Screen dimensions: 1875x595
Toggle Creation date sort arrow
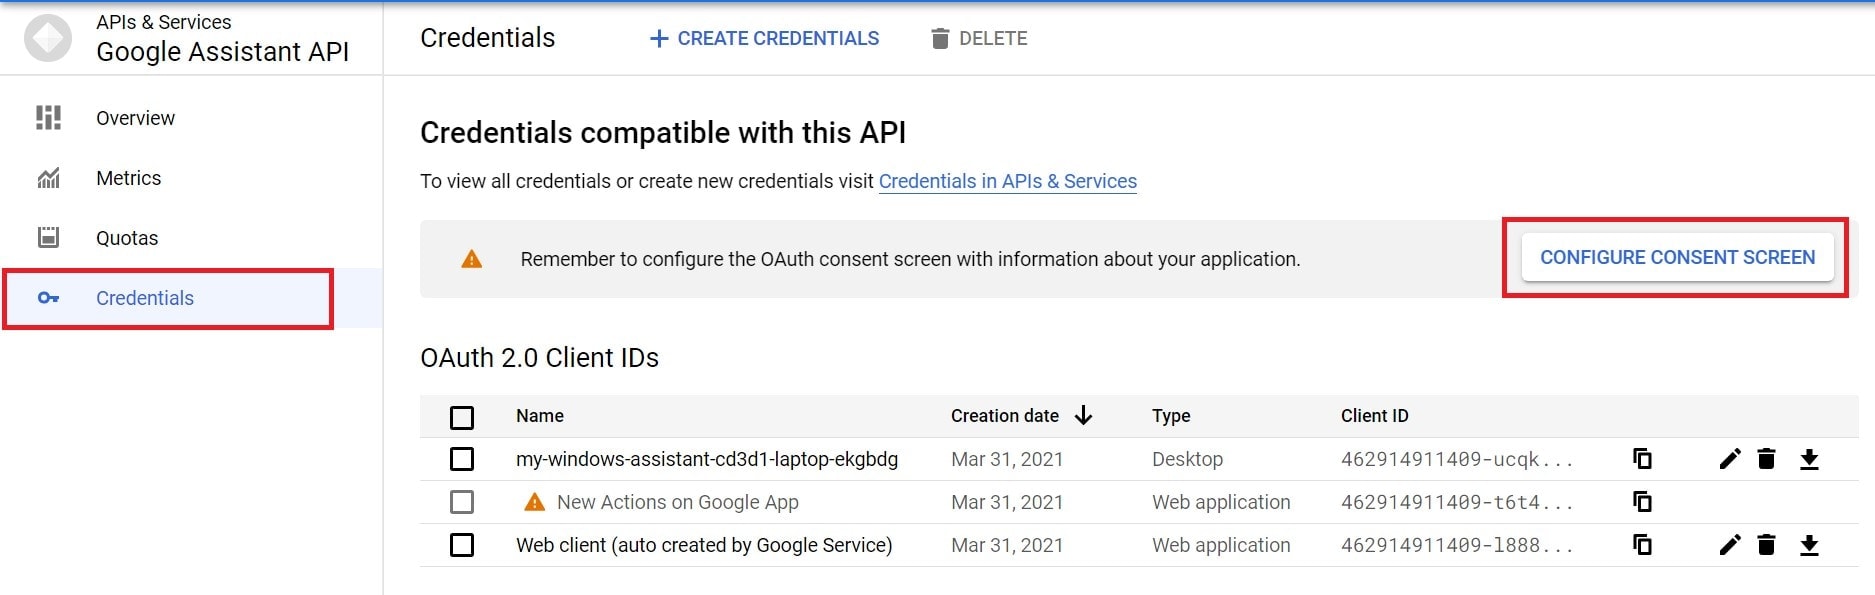click(1083, 415)
